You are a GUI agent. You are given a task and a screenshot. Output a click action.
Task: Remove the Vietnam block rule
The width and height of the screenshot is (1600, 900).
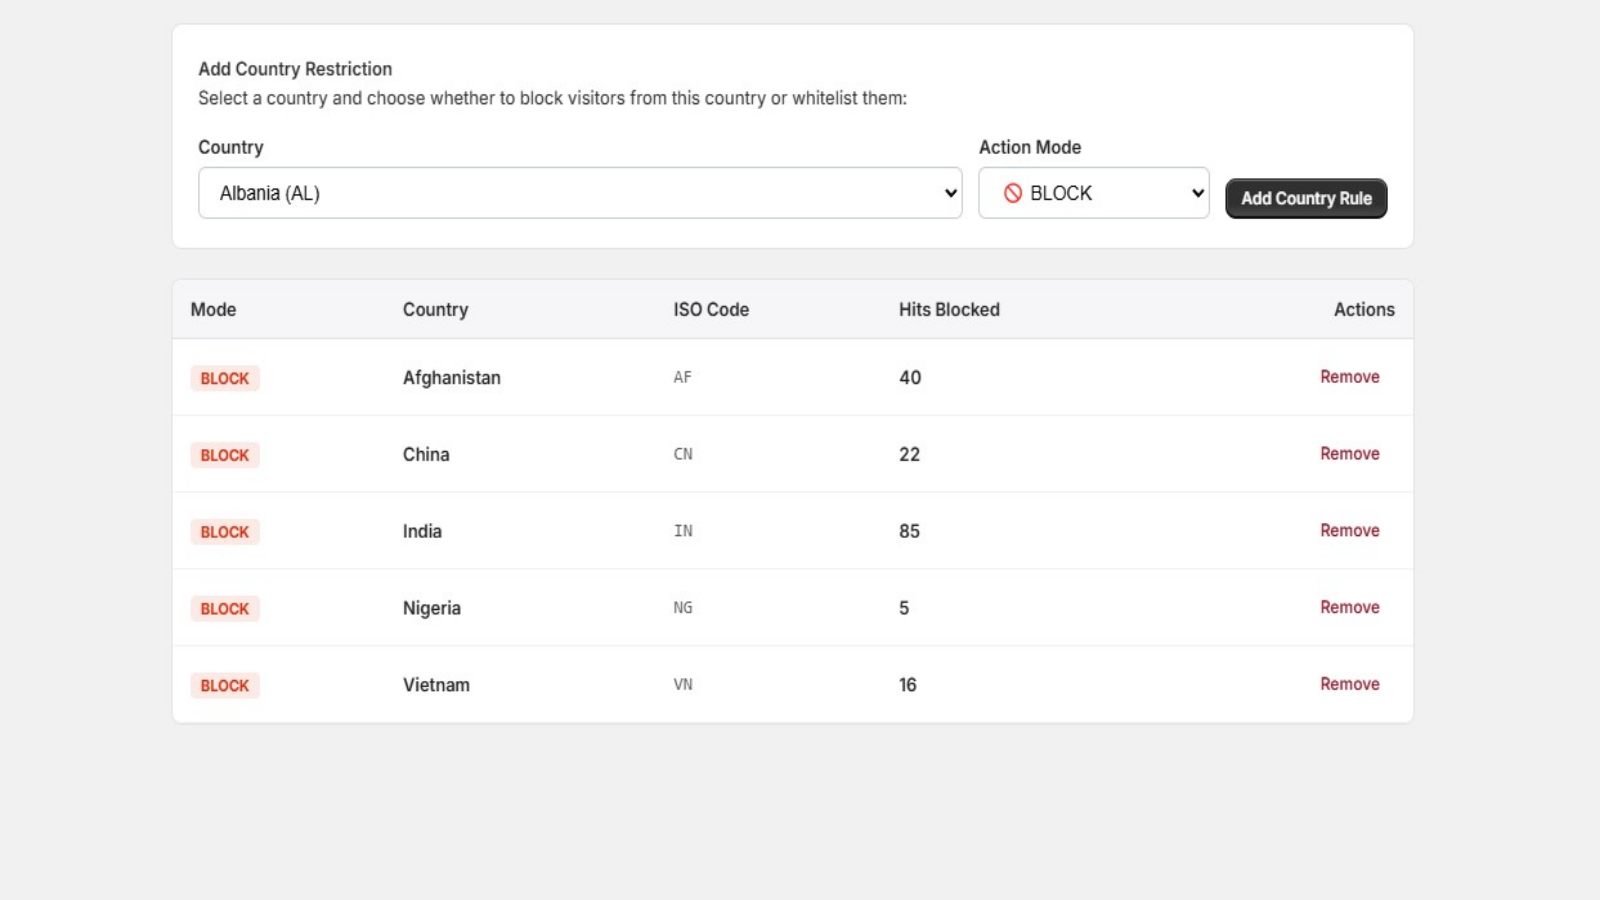coord(1349,685)
